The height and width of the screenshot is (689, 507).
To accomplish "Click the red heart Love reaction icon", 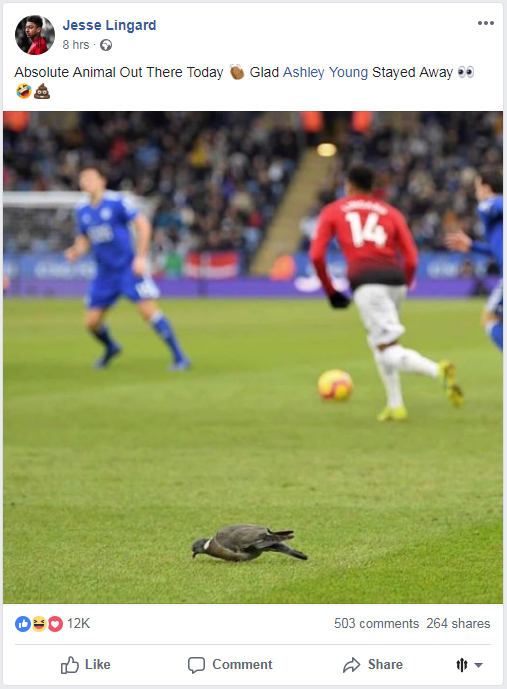I will pyautogui.click(x=55, y=624).
